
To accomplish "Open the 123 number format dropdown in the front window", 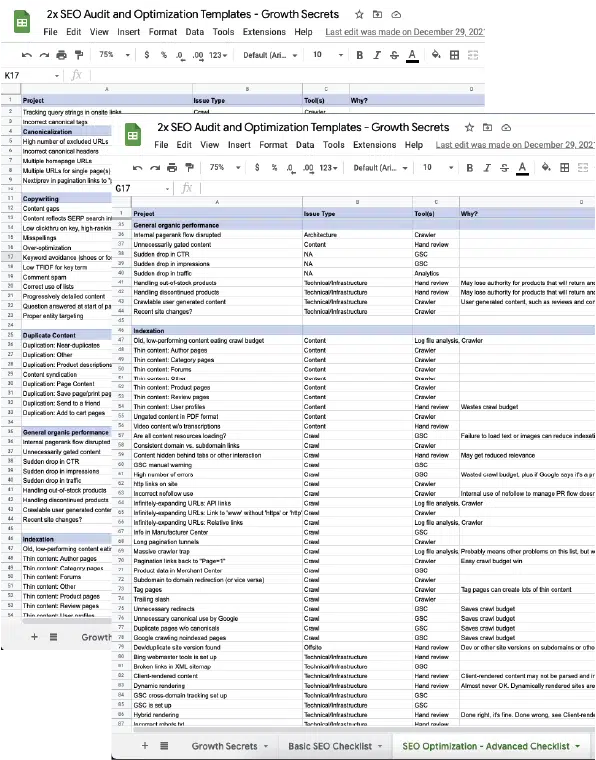I will (328, 168).
